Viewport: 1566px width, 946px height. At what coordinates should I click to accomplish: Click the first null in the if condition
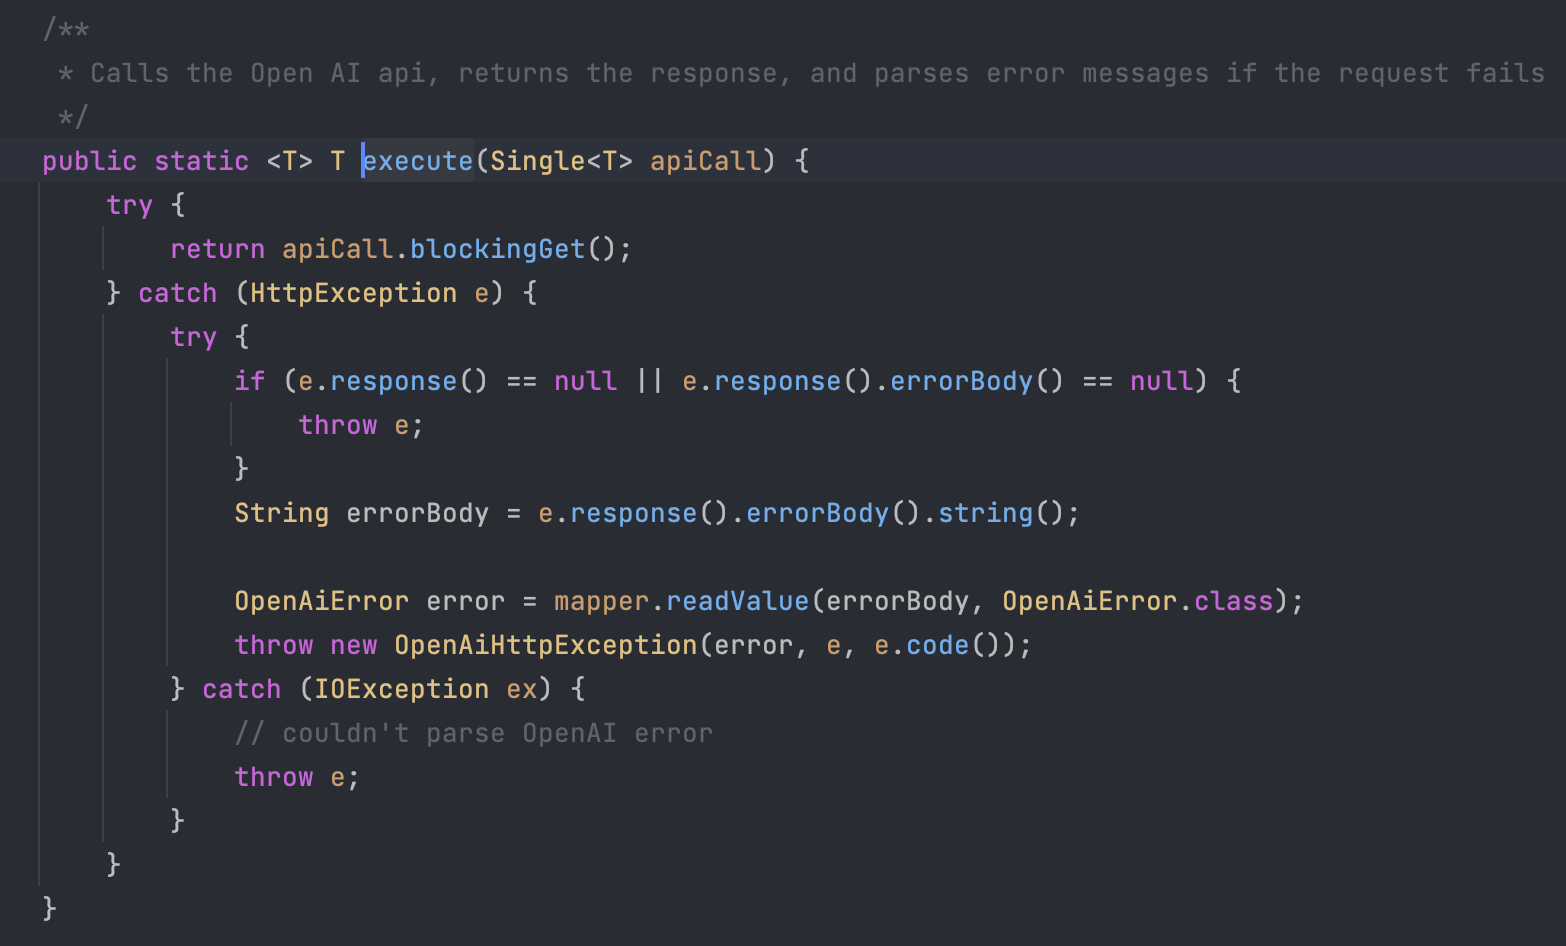coord(585,381)
